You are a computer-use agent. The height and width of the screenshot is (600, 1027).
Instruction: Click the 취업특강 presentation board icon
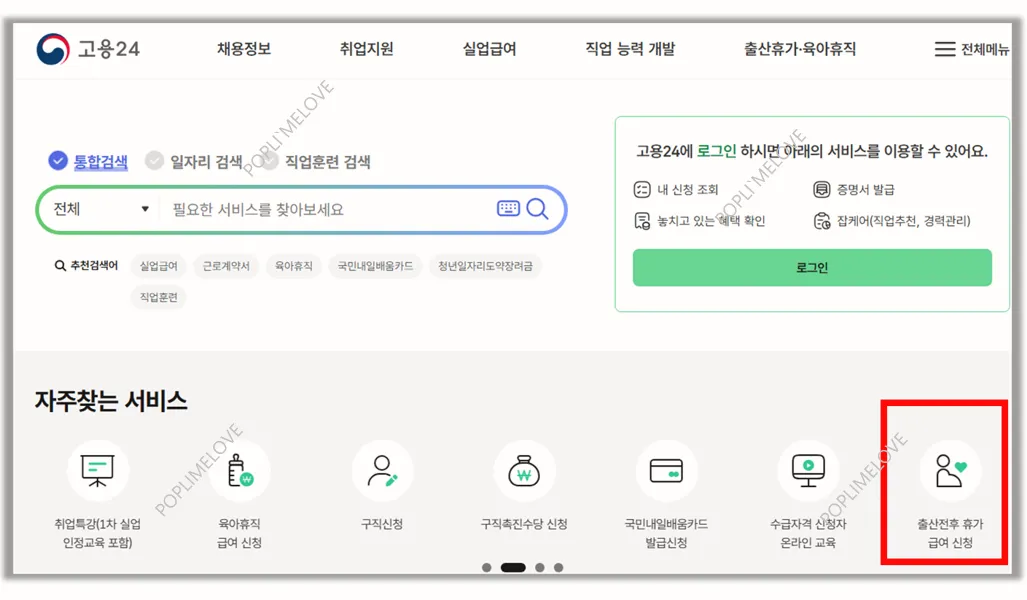pyautogui.click(x=98, y=470)
